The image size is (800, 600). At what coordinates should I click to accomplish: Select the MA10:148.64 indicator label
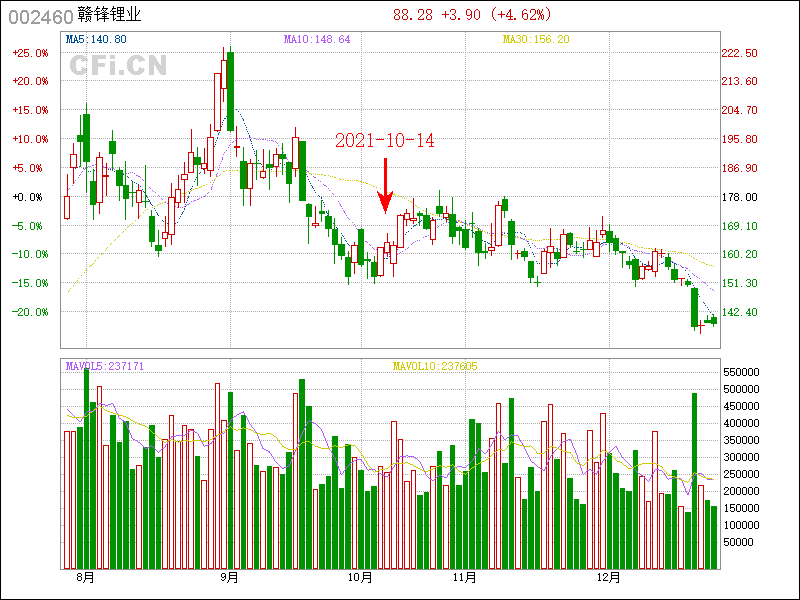pos(316,39)
